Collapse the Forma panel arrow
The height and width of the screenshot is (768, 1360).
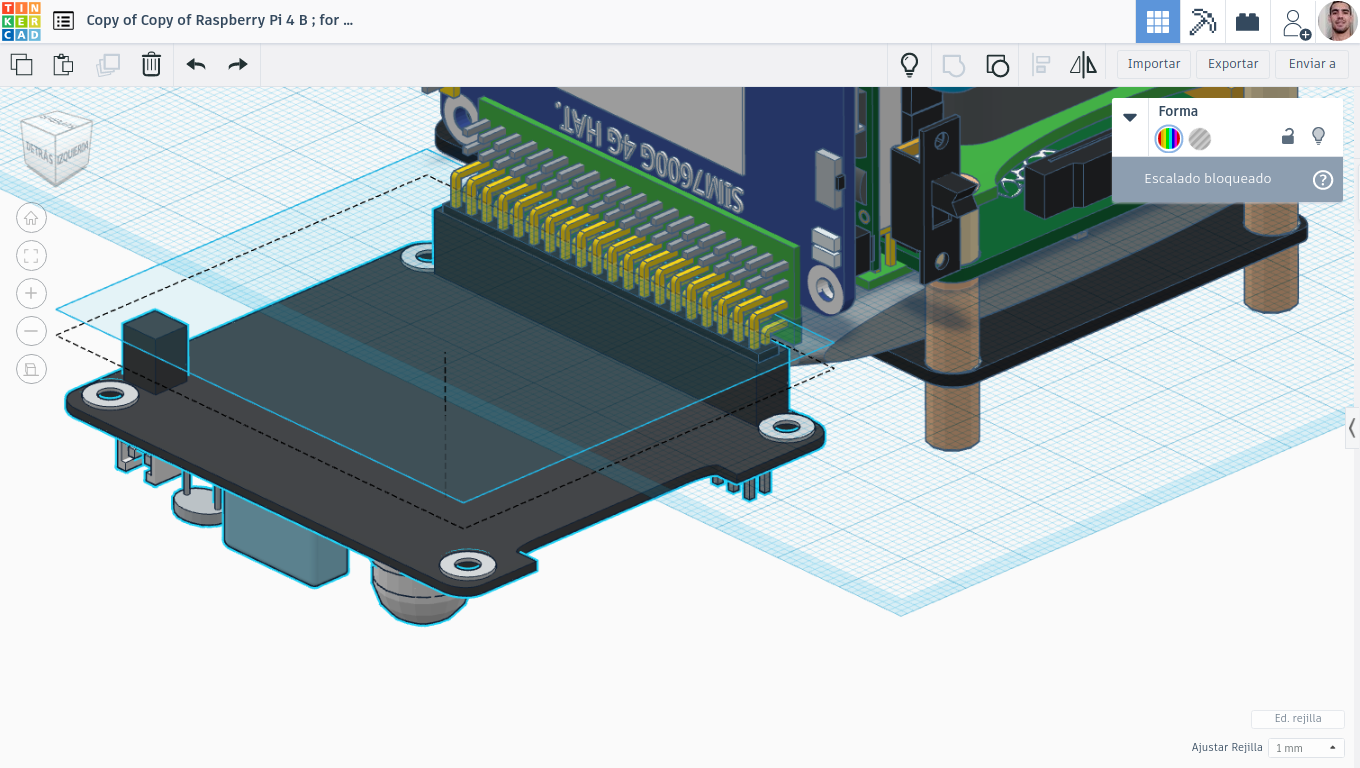1130,117
